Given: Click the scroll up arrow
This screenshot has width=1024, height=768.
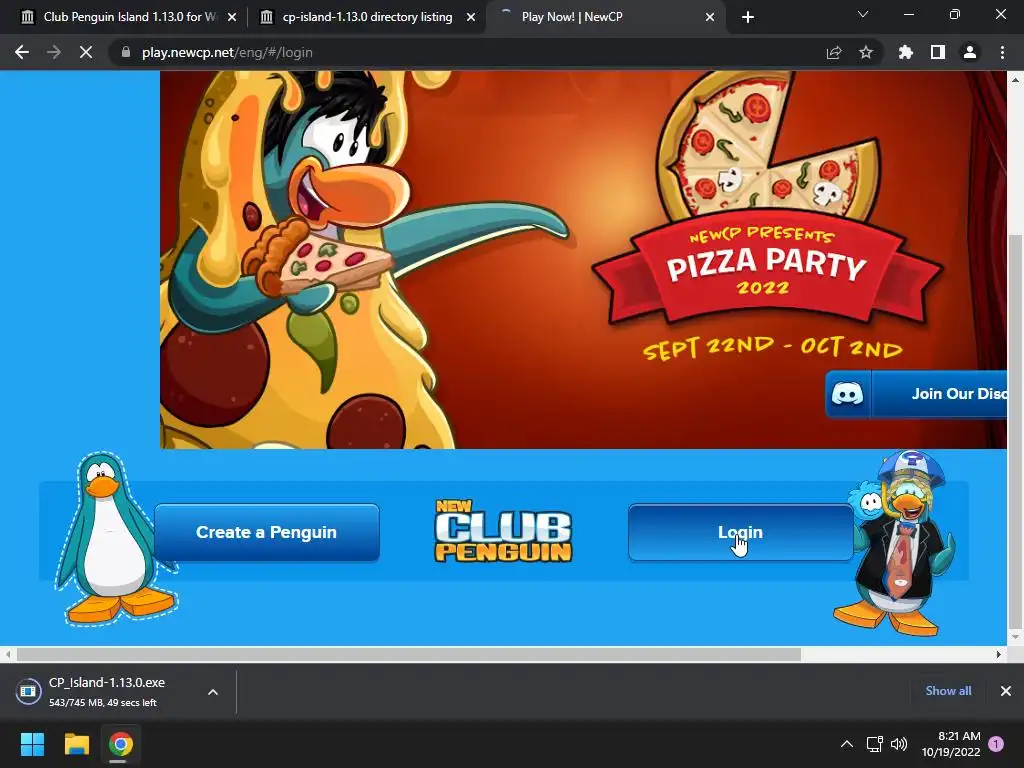Looking at the screenshot, I should tap(1015, 80).
